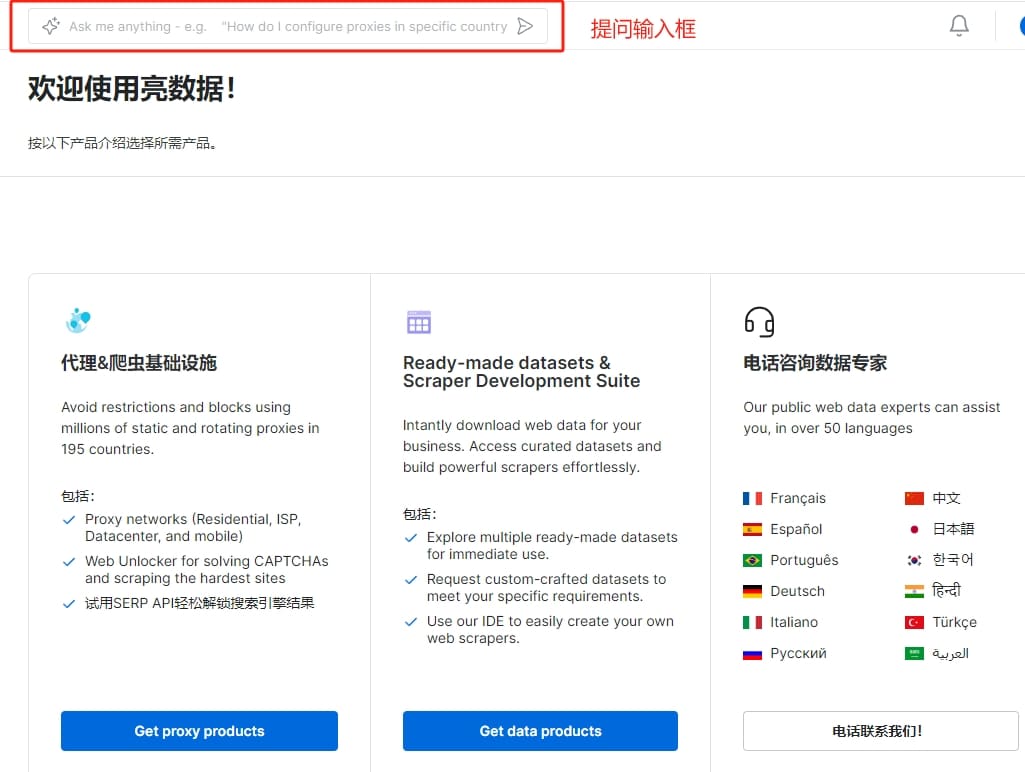Screen dimensions: 1025x772
Task: Click the Avoid restrictions and blocks description
Action: [190, 428]
